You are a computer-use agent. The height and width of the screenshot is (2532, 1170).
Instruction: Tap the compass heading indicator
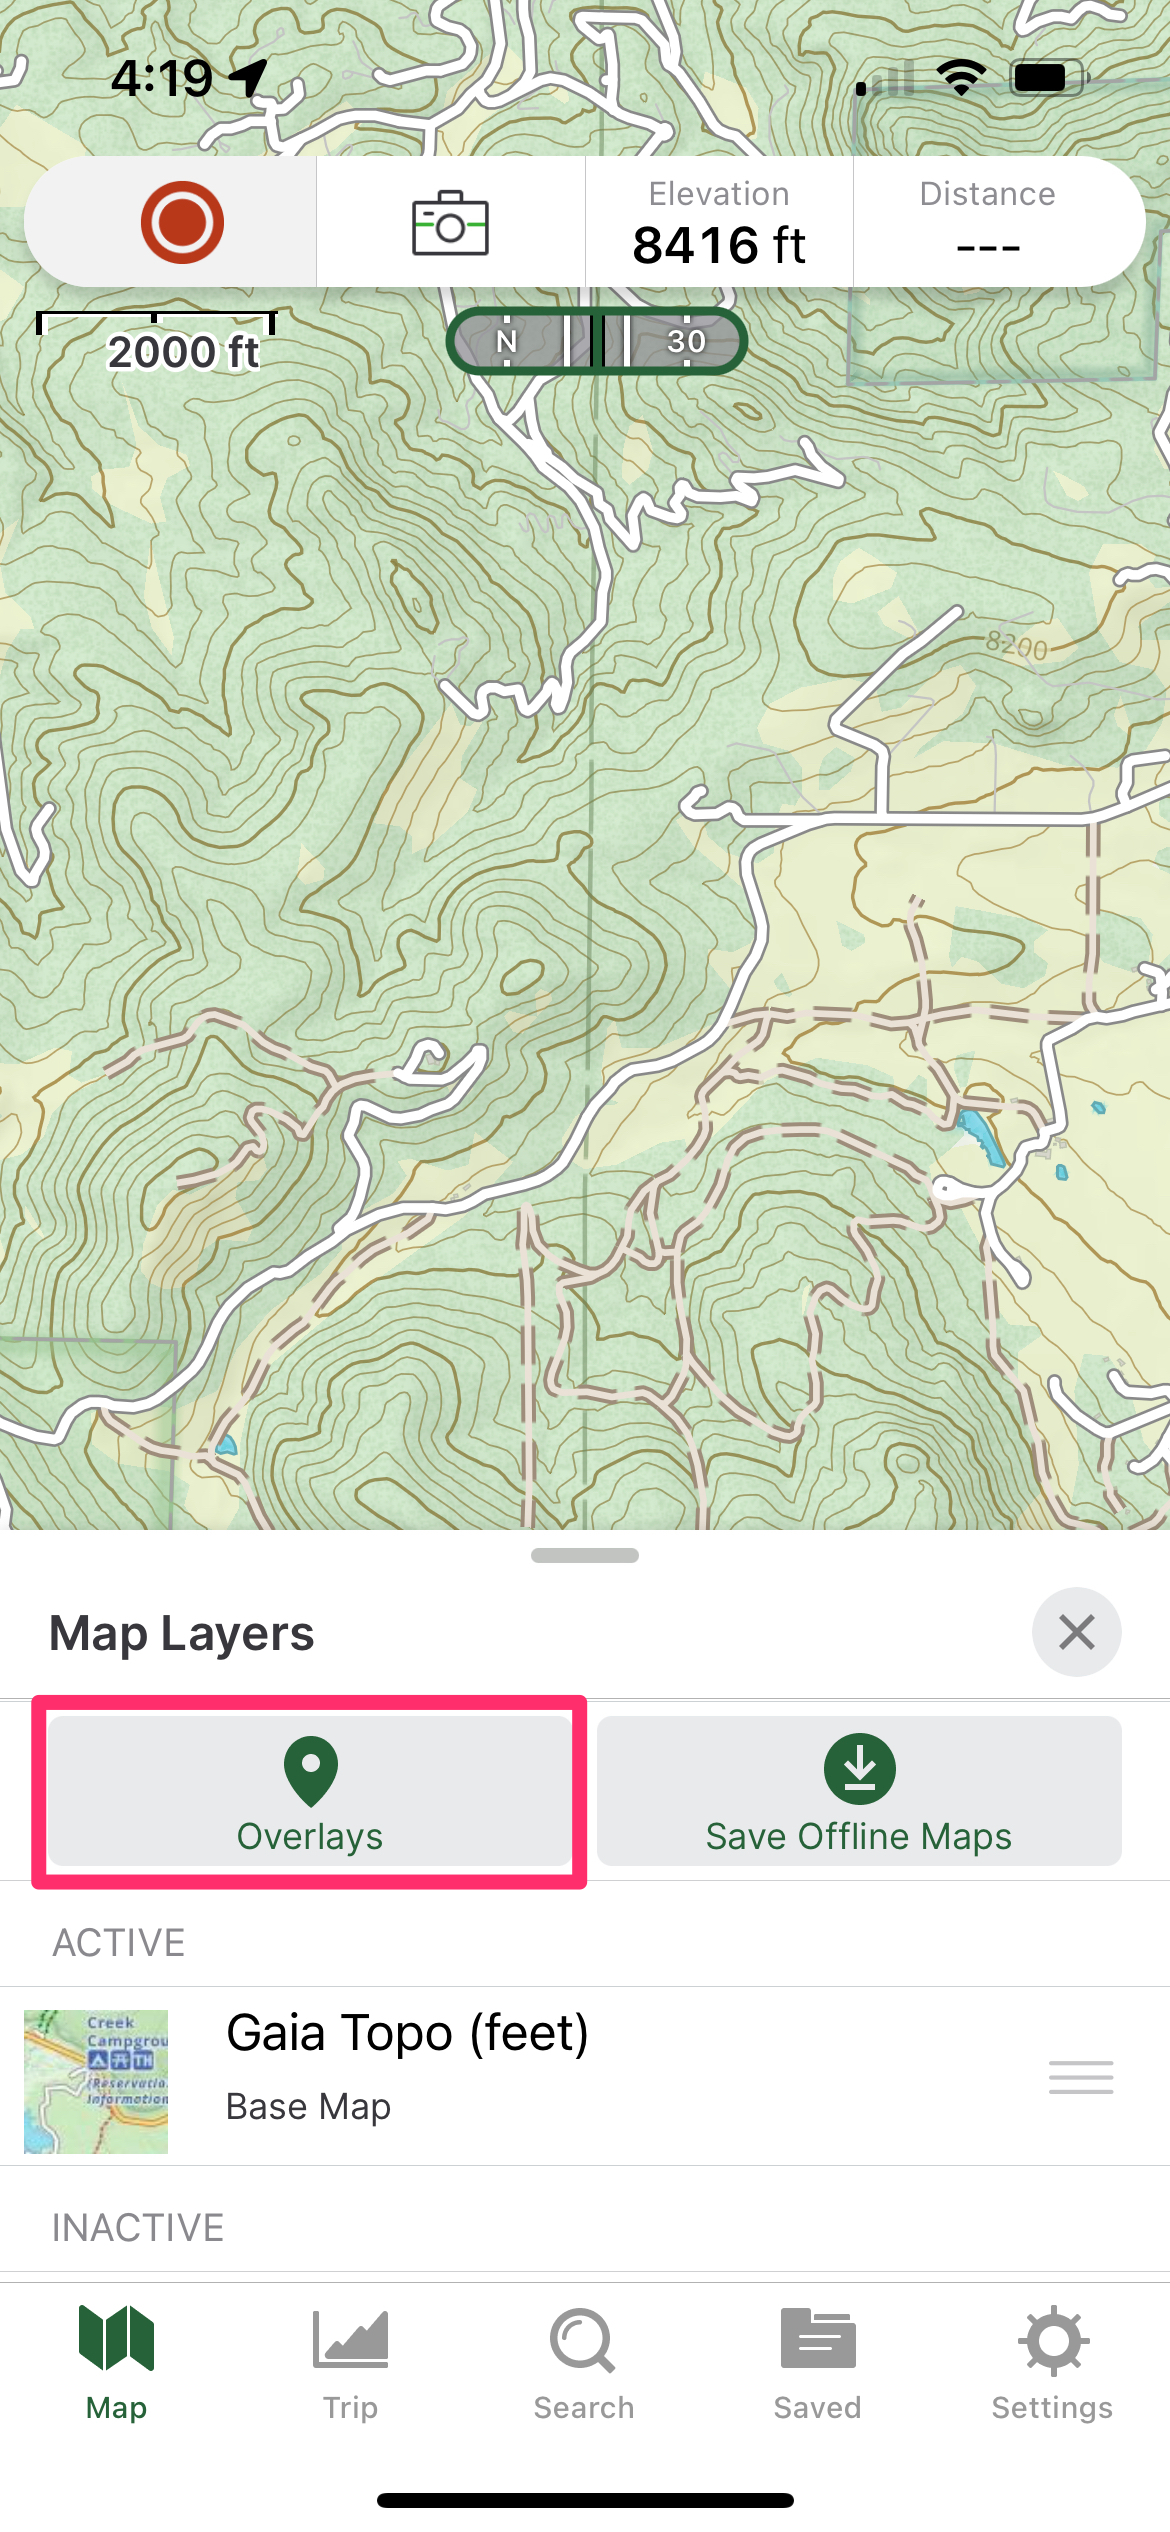pyautogui.click(x=597, y=341)
